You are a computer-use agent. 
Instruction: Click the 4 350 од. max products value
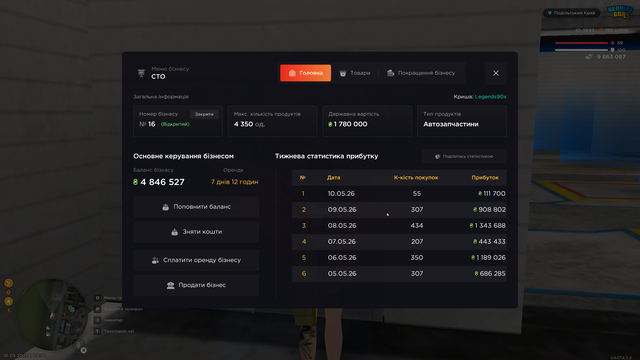249,124
